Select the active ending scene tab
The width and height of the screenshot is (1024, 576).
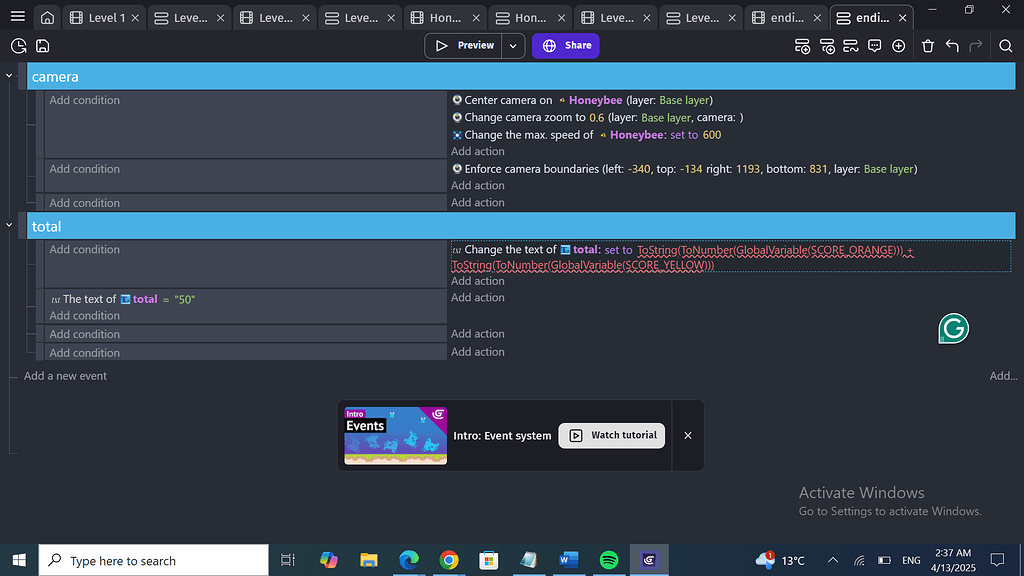click(869, 17)
